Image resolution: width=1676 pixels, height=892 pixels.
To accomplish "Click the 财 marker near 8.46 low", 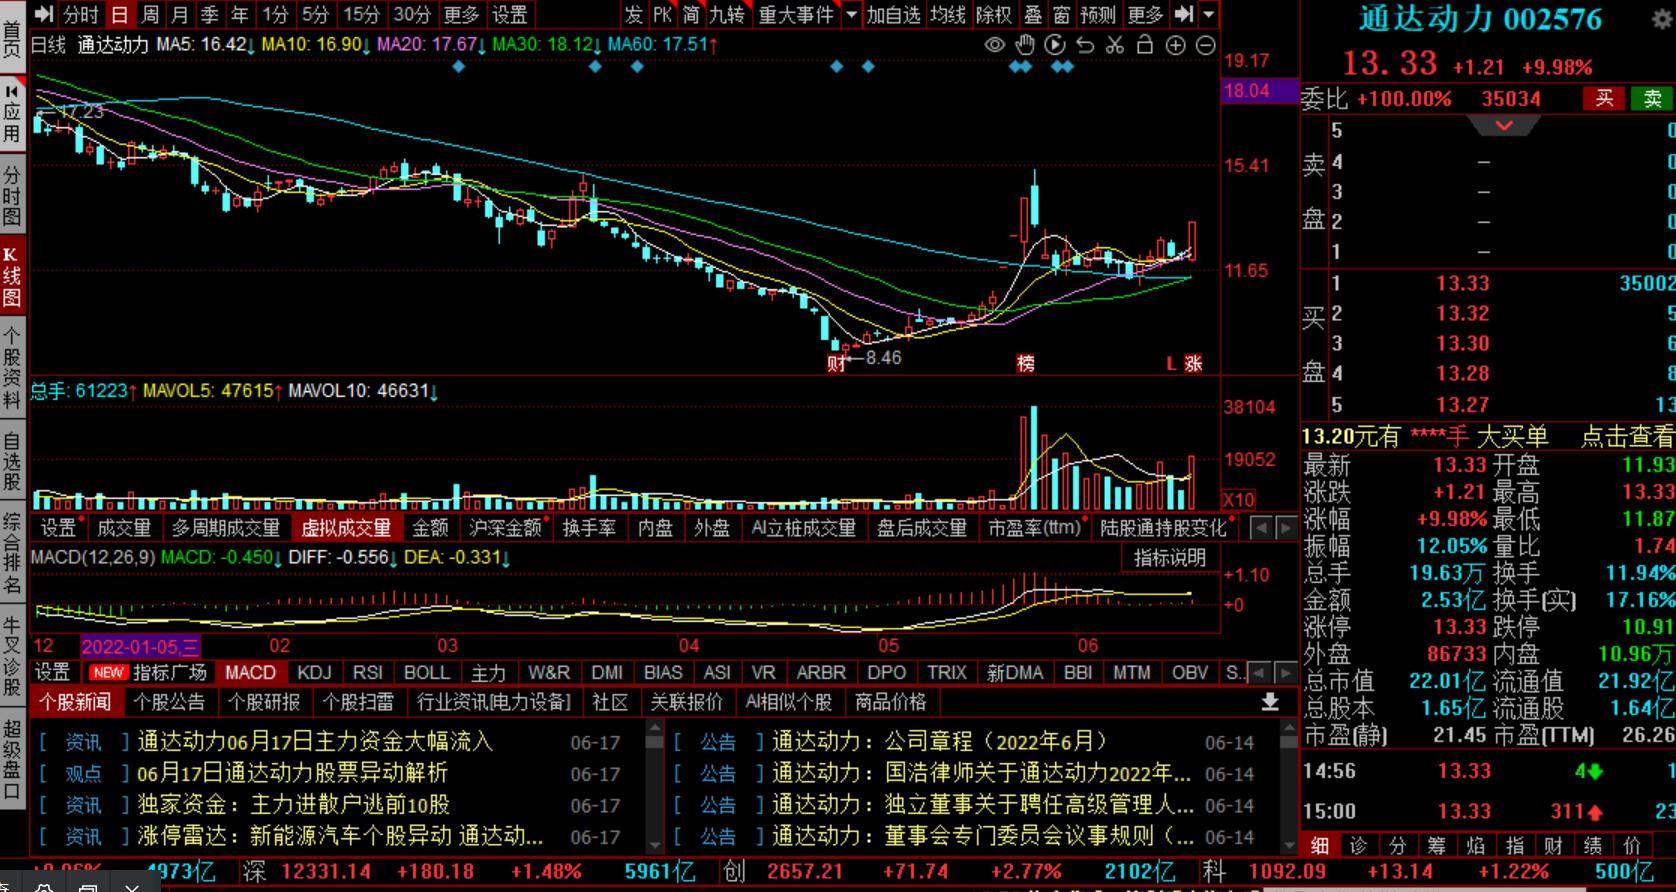I will (836, 364).
